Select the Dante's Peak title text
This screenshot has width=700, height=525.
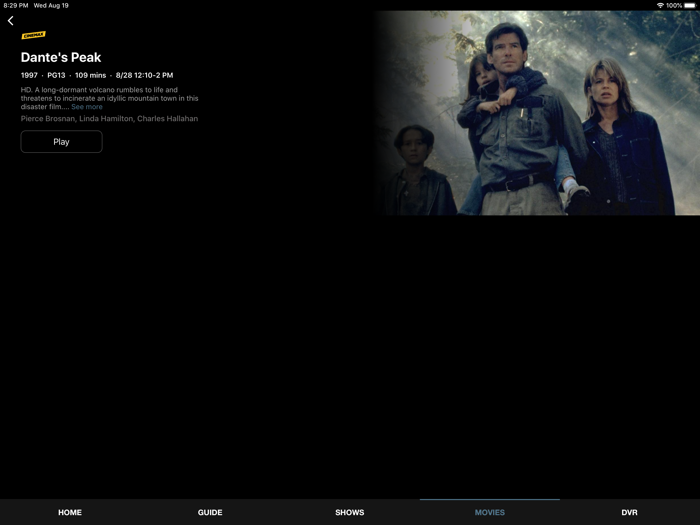pos(61,57)
